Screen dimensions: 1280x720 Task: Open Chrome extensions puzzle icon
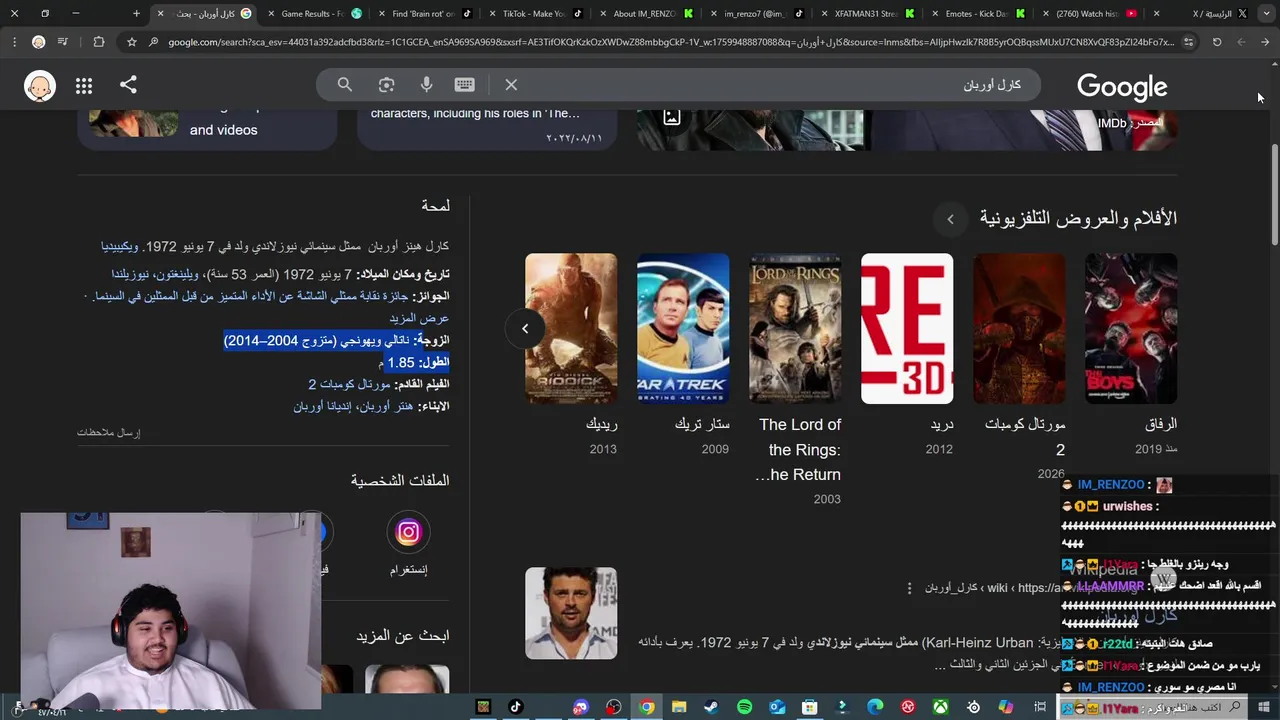(x=98, y=42)
